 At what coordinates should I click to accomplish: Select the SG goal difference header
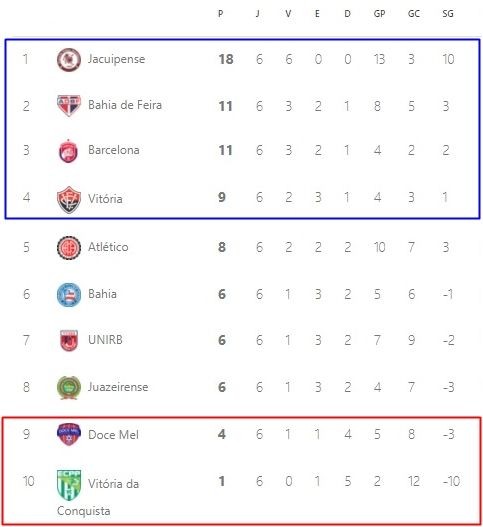(x=448, y=14)
